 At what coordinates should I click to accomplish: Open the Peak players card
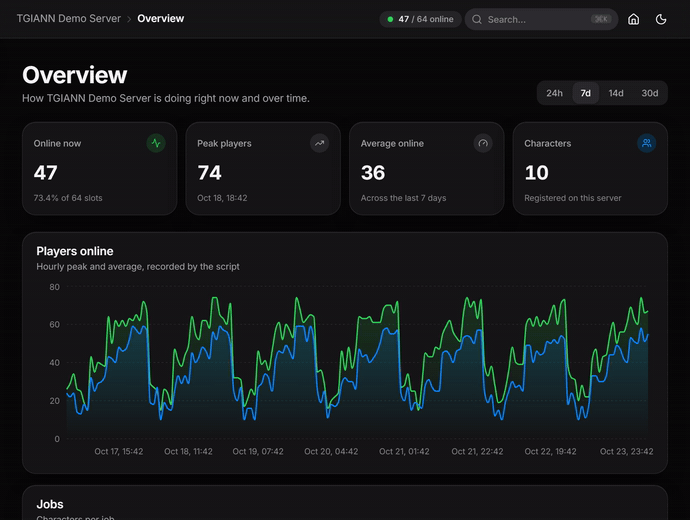point(263,168)
